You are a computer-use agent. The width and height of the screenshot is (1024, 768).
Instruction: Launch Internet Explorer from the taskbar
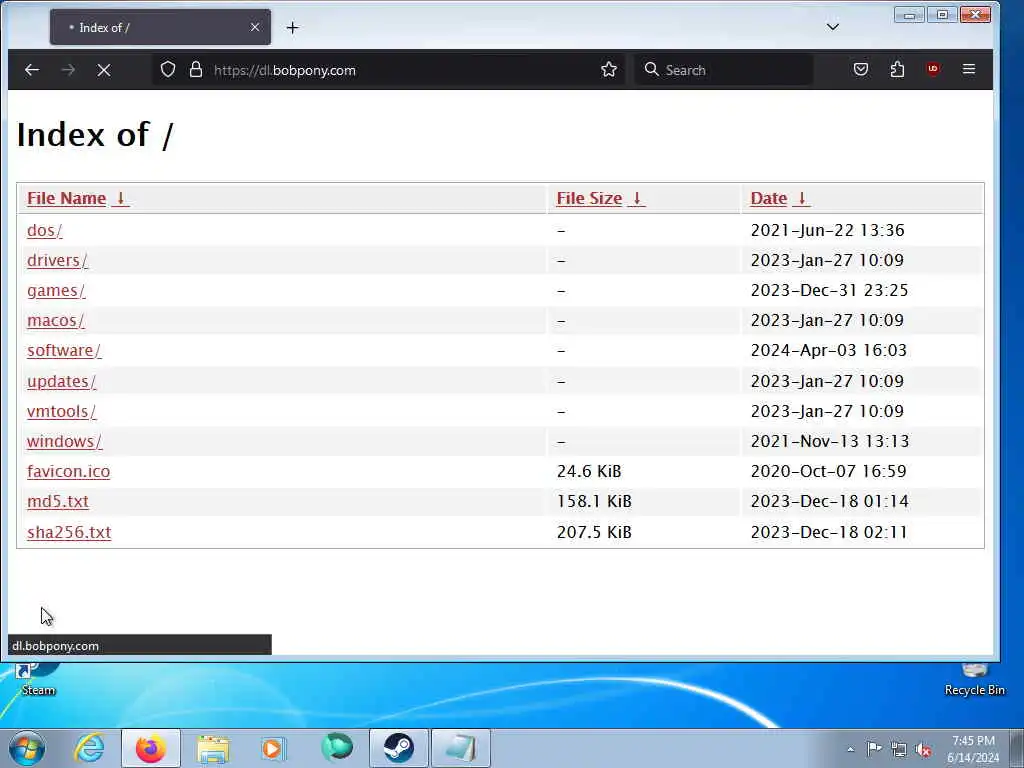tap(89, 748)
